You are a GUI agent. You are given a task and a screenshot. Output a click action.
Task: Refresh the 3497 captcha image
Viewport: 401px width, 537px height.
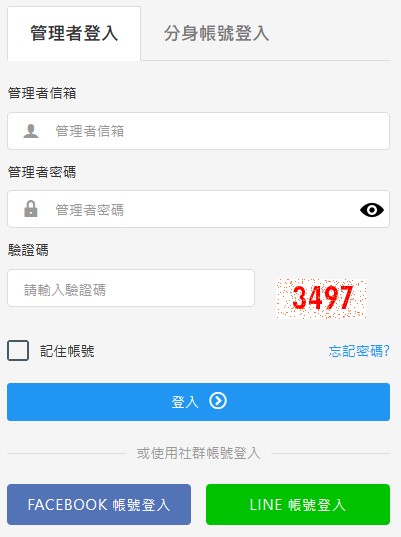point(321,299)
